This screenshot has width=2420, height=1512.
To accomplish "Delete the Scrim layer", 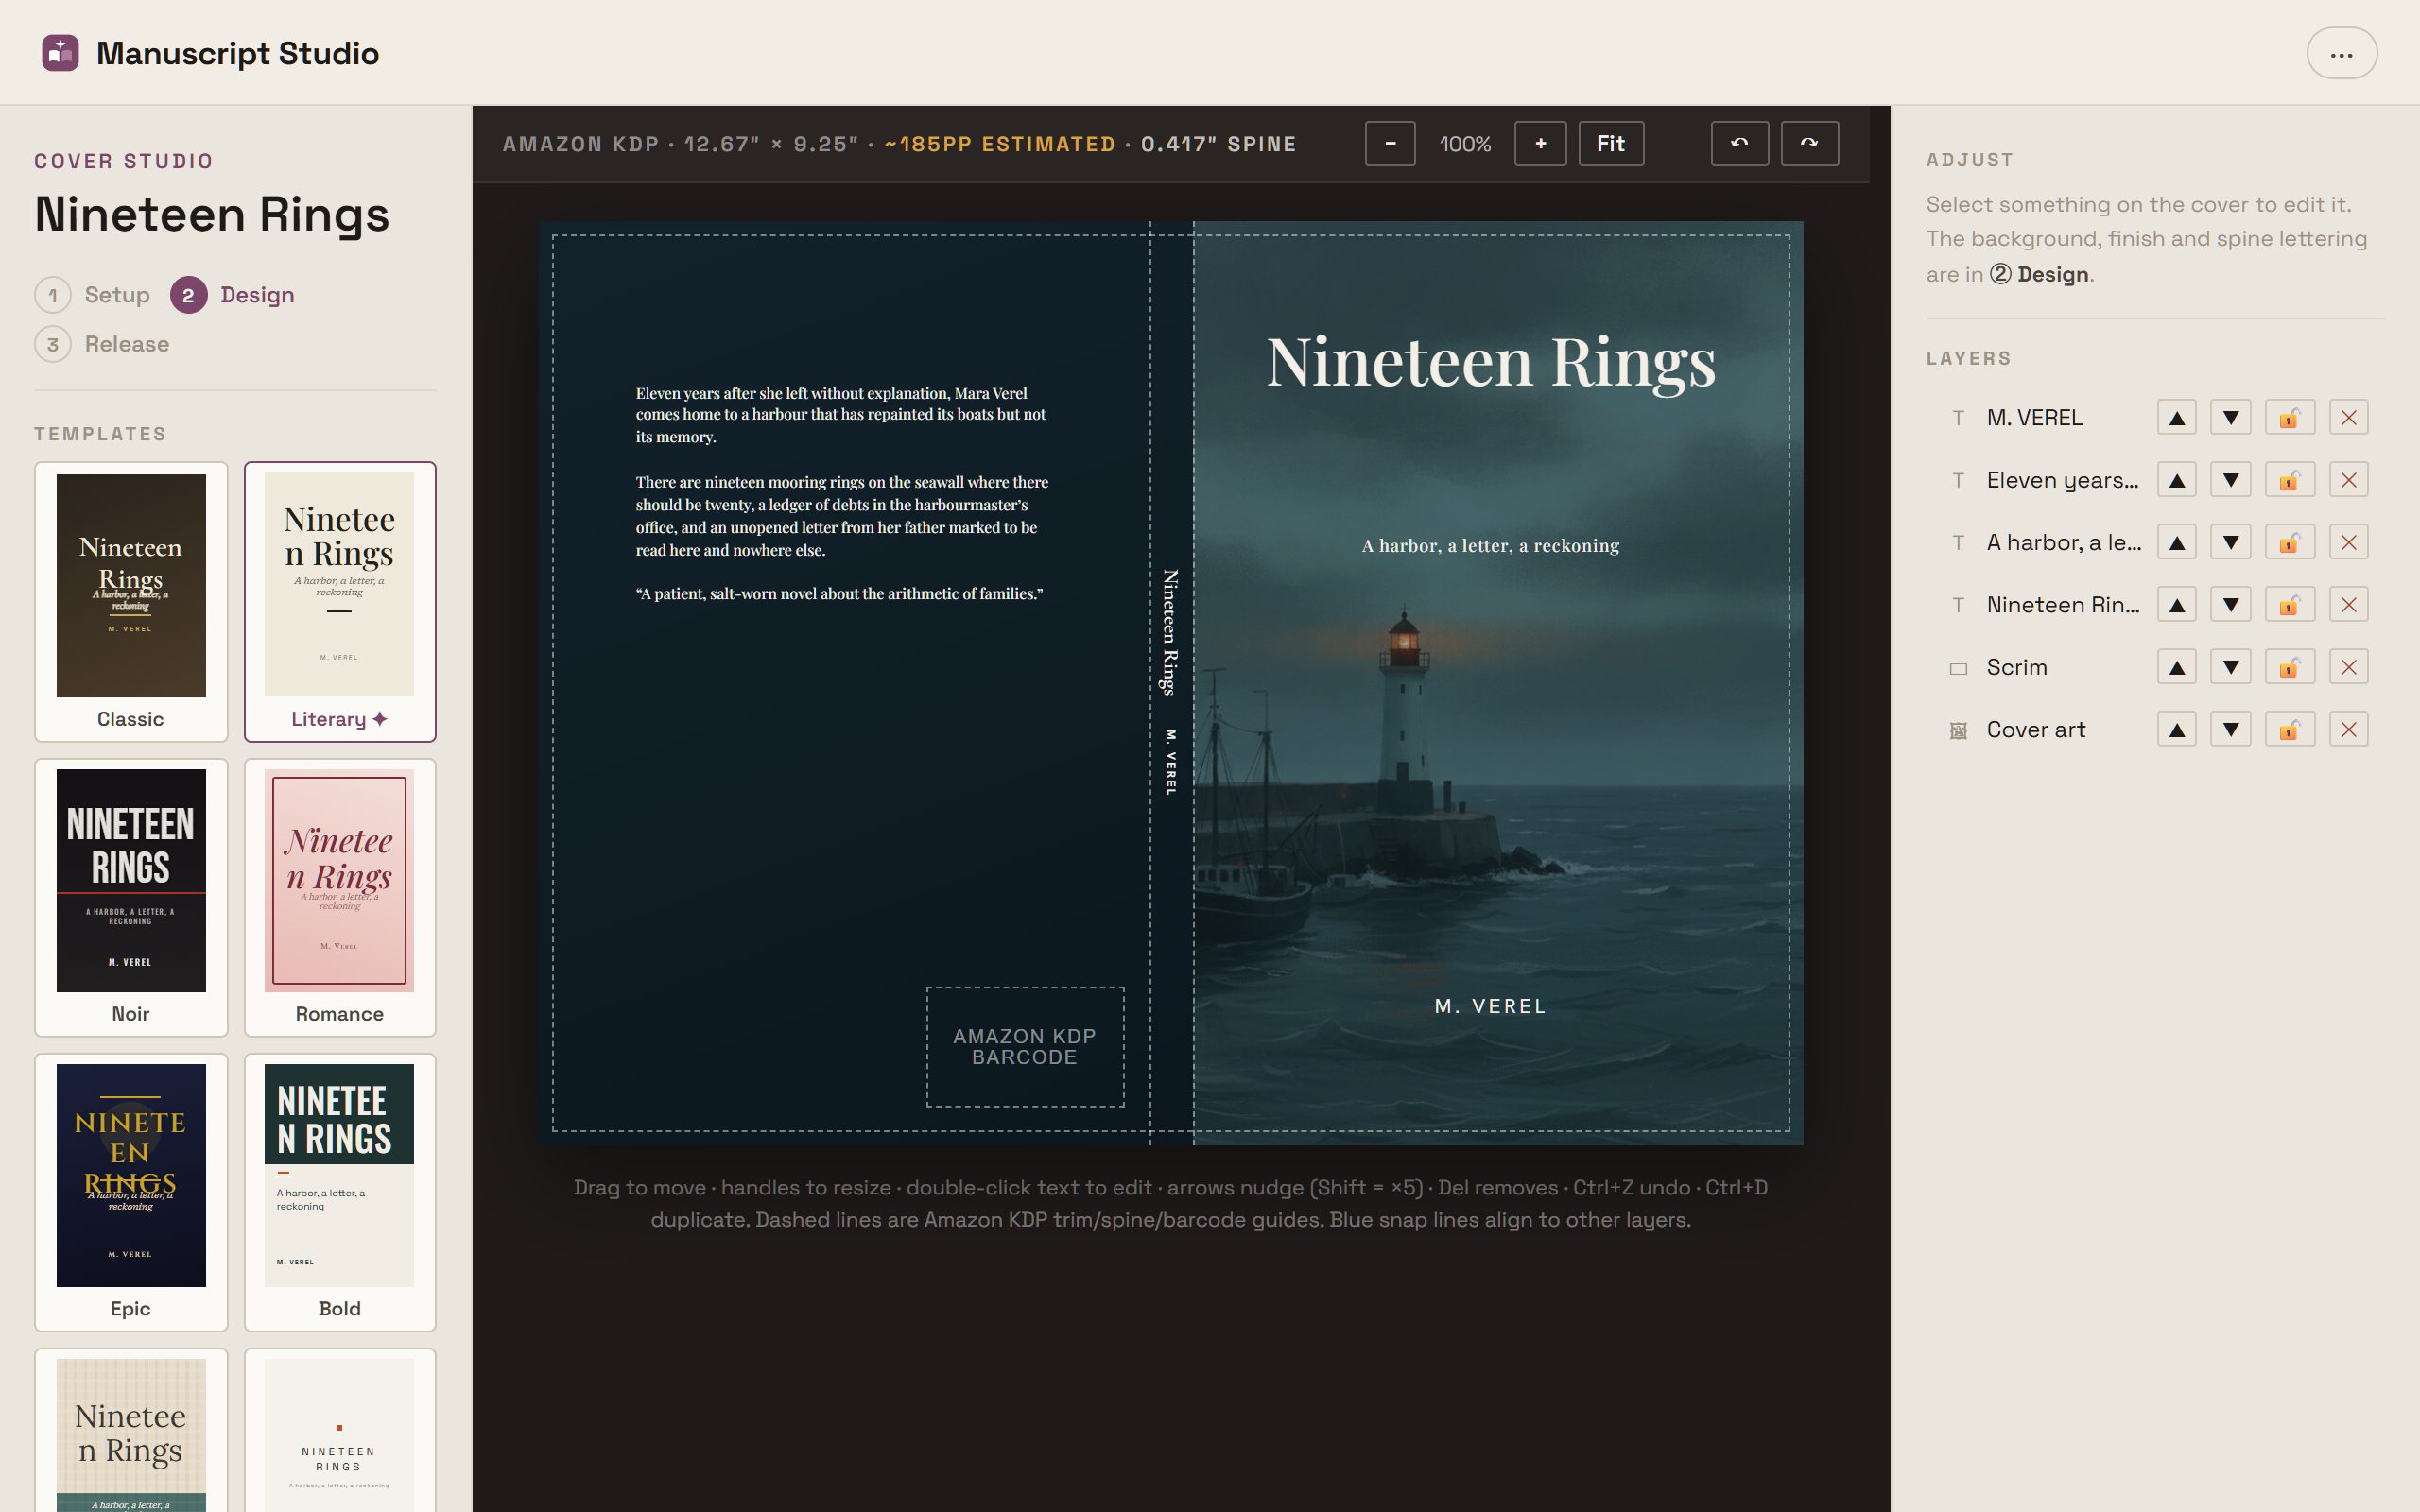I will 2349,668.
